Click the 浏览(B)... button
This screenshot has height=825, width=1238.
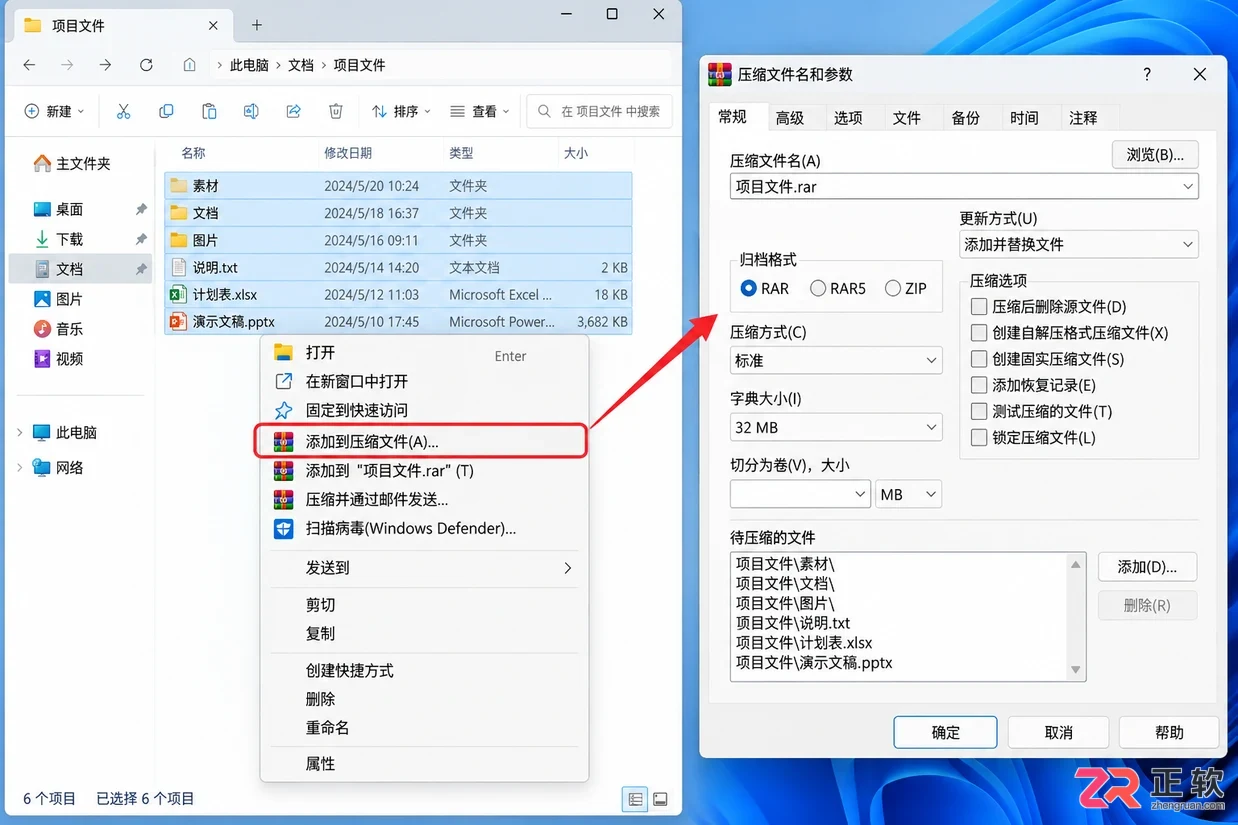tap(1155, 155)
